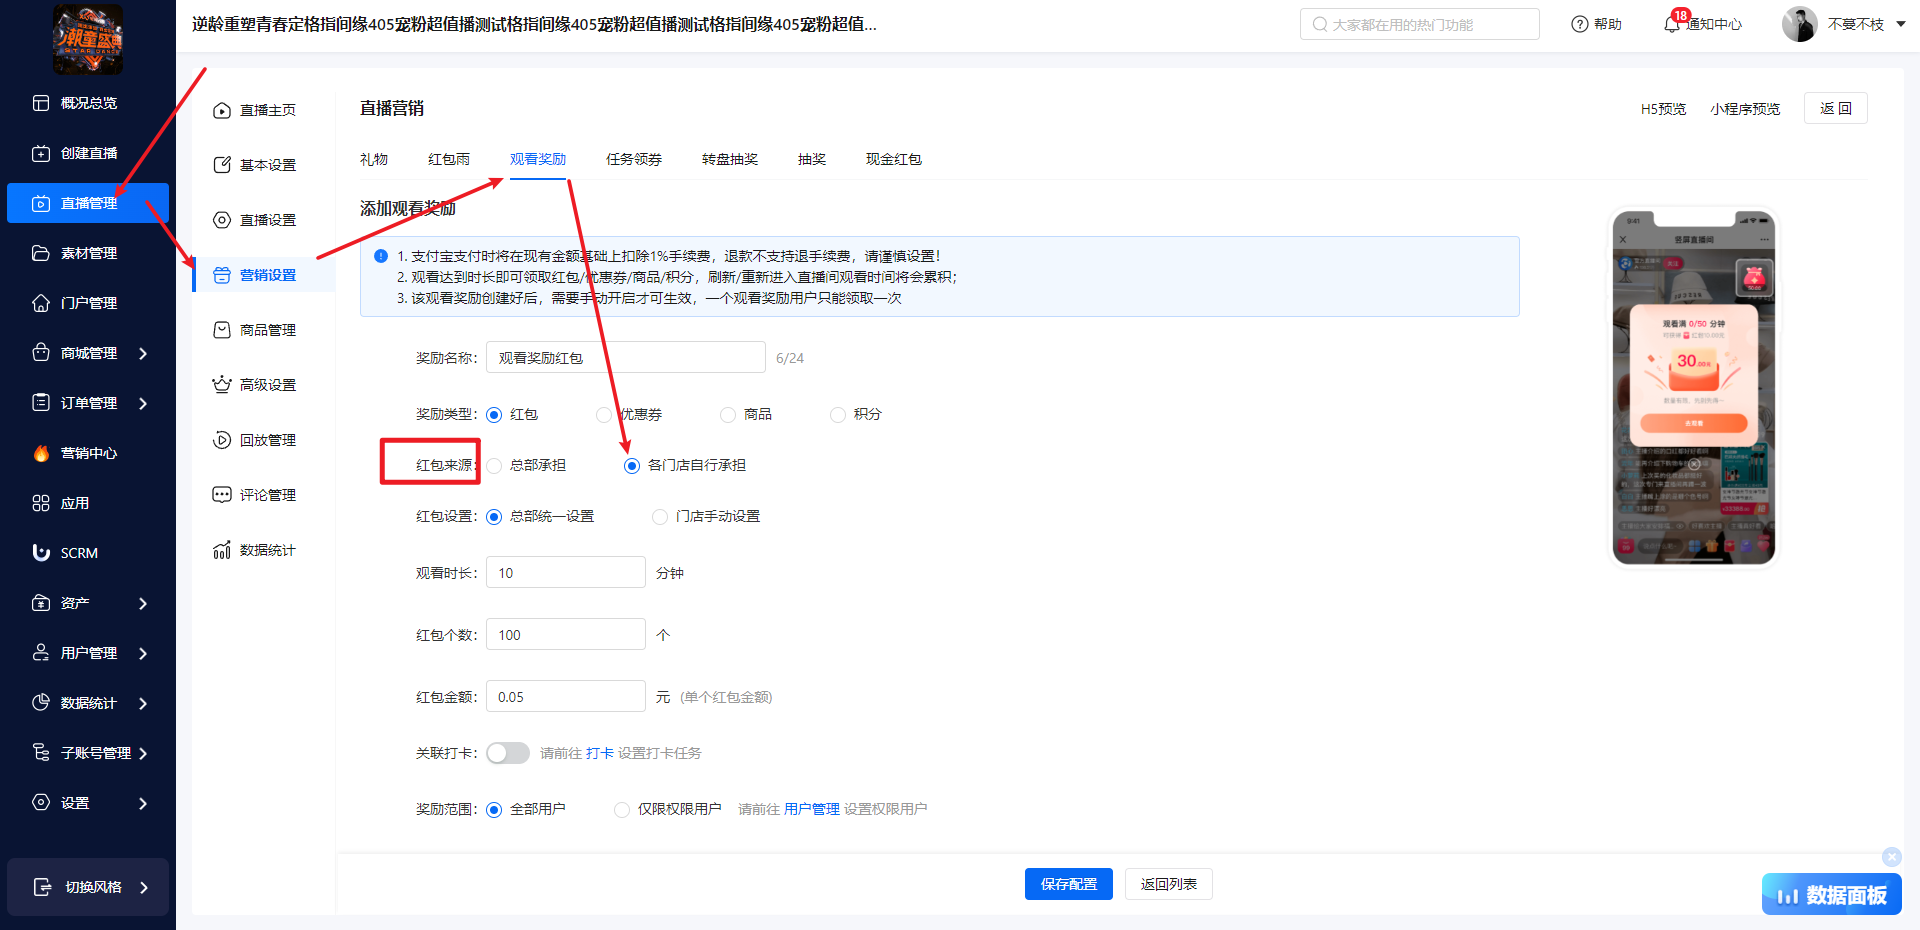1920x930 pixels.
Task: Click the 营销中心 flame icon
Action: pyautogui.click(x=41, y=453)
